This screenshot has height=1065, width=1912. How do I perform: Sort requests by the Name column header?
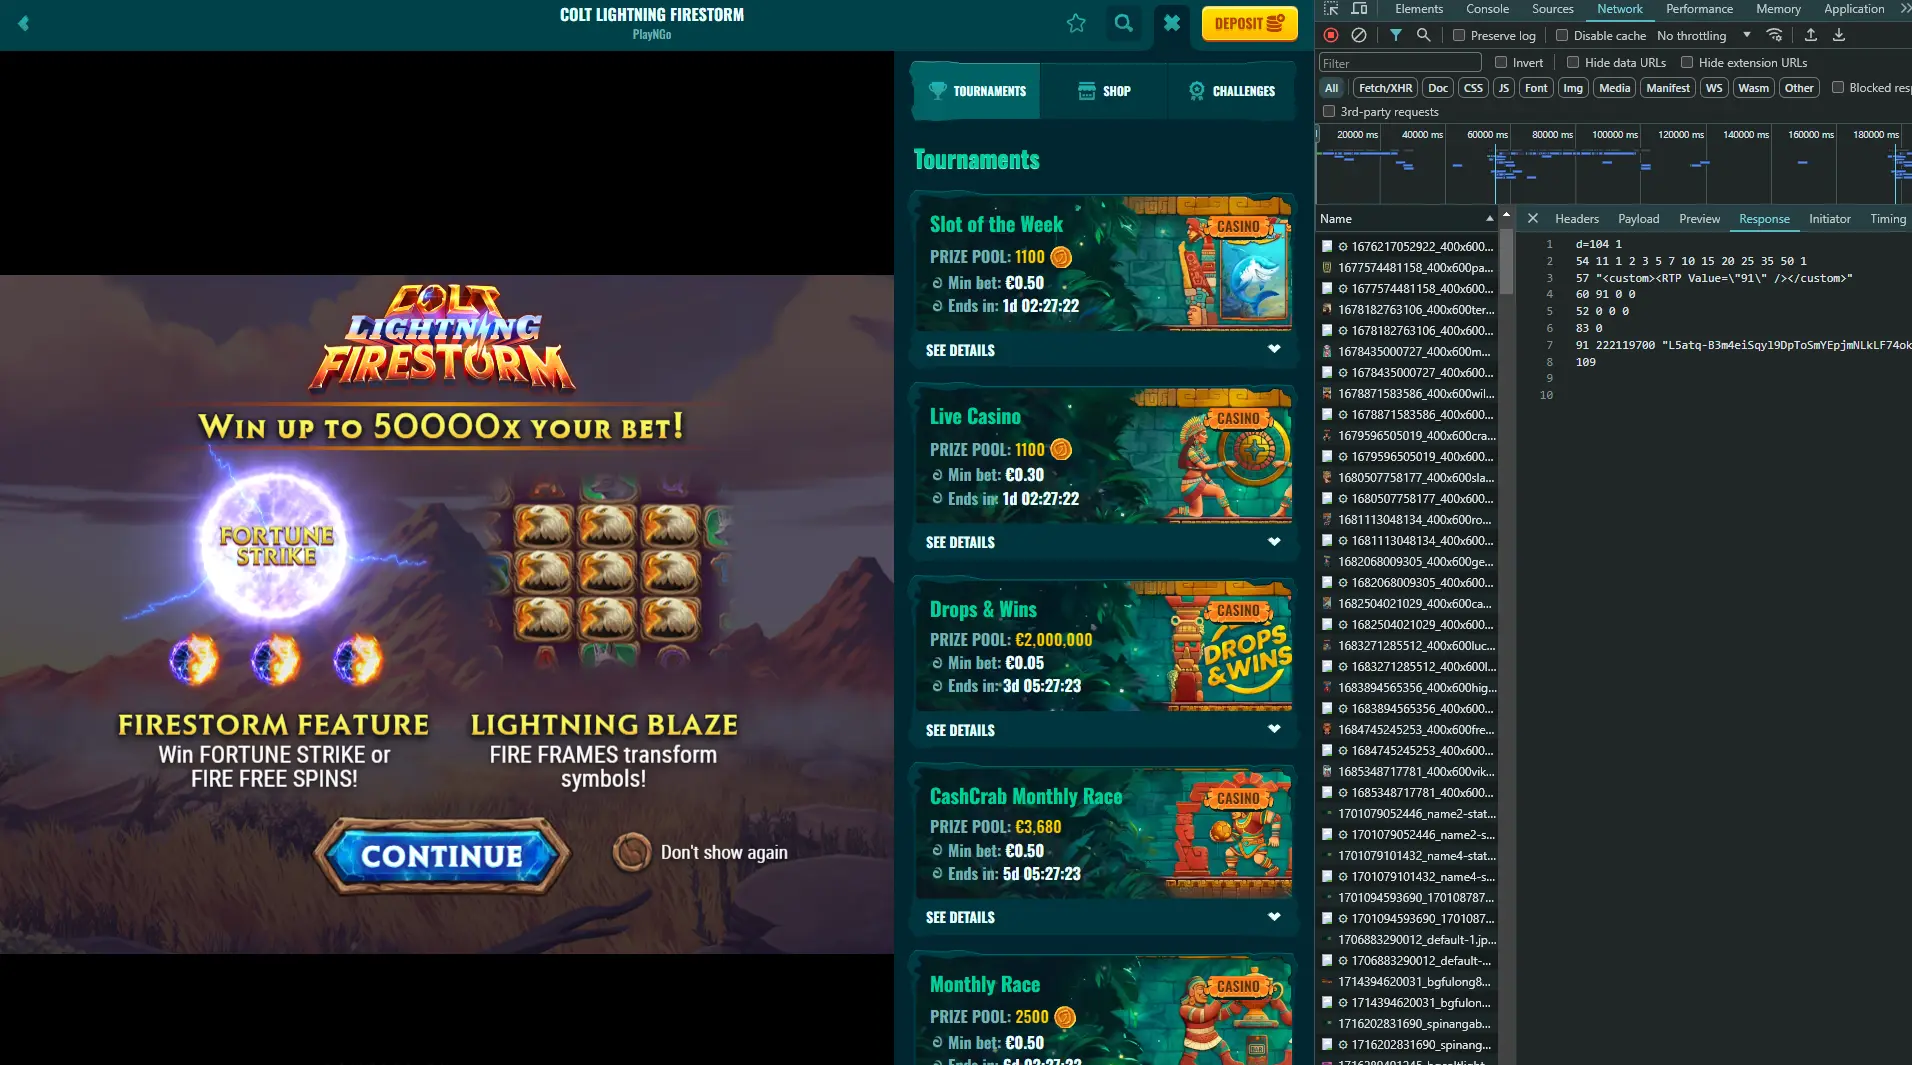pyautogui.click(x=1406, y=219)
